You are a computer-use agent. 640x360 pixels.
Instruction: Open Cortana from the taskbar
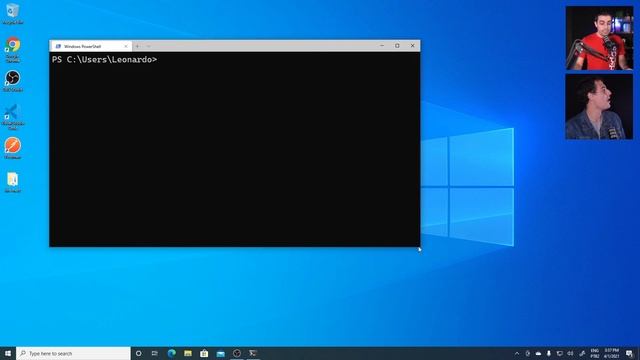pyautogui.click(x=138, y=353)
